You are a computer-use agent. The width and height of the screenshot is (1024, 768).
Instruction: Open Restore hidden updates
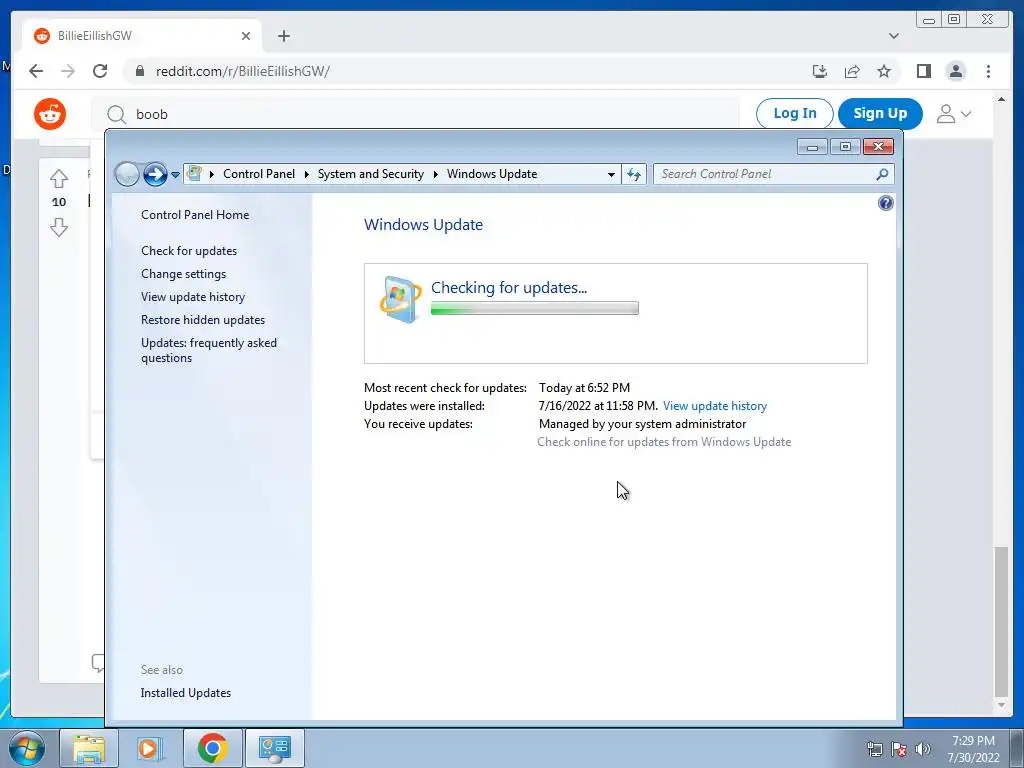pyautogui.click(x=202, y=319)
